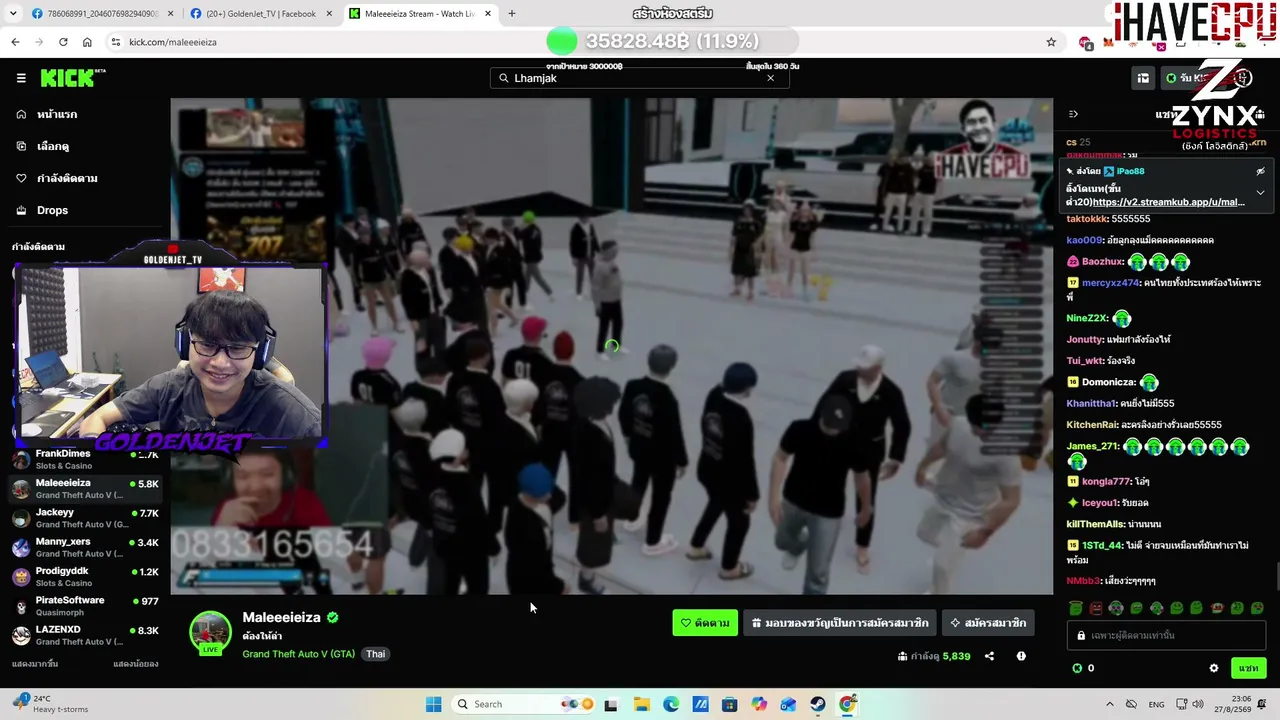The image size is (1280, 720).
Task: Click the KitchenRai username in chat
Action: point(1092,425)
